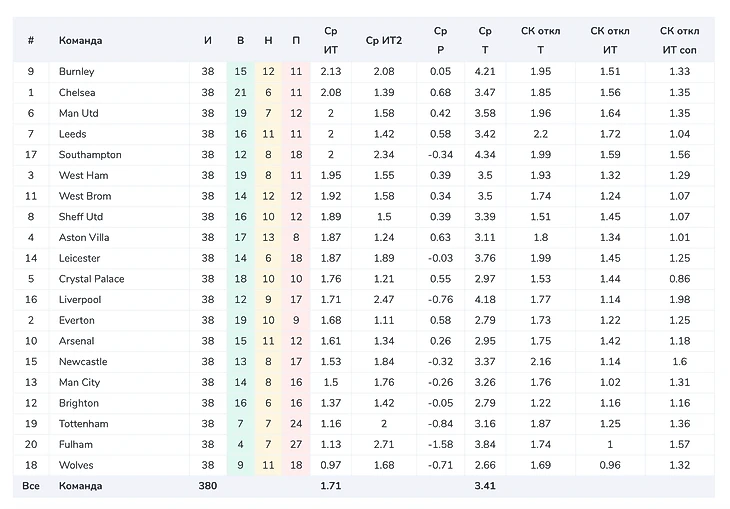This screenshot has width=730, height=509.
Task: Click Fulham's red losses cell 27
Action: 295,444
